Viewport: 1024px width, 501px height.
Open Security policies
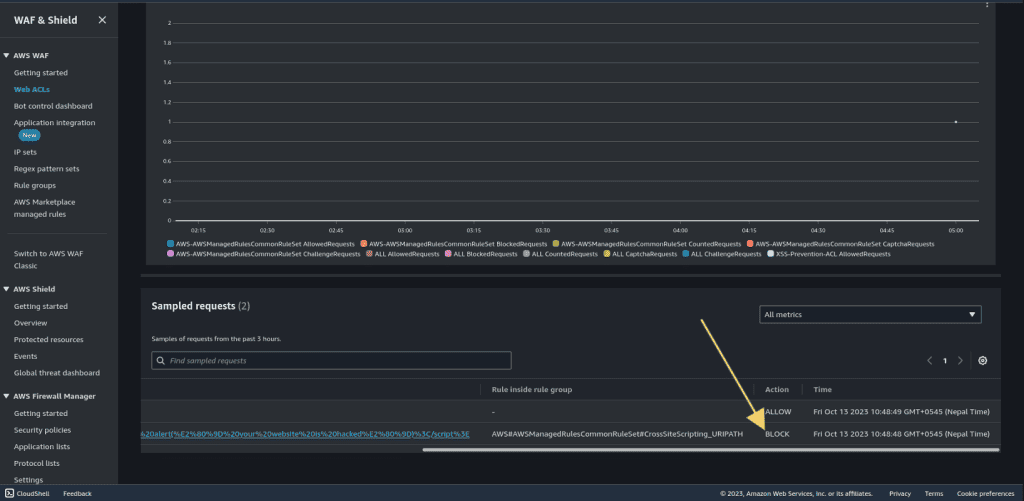(x=42, y=430)
